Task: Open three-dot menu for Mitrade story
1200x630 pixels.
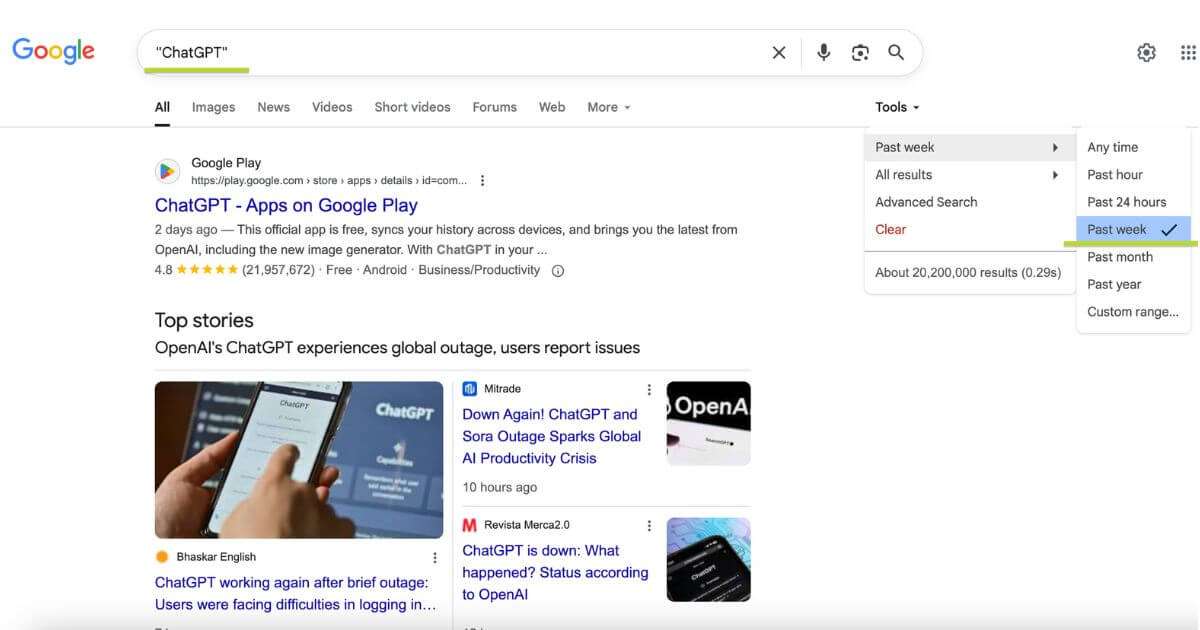Action: (649, 390)
